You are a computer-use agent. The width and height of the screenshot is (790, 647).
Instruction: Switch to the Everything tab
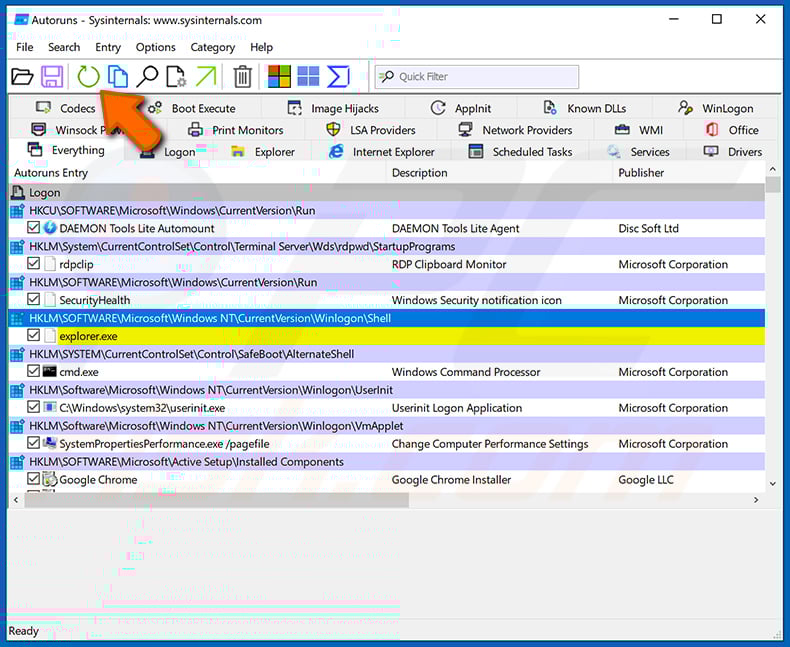pos(66,150)
